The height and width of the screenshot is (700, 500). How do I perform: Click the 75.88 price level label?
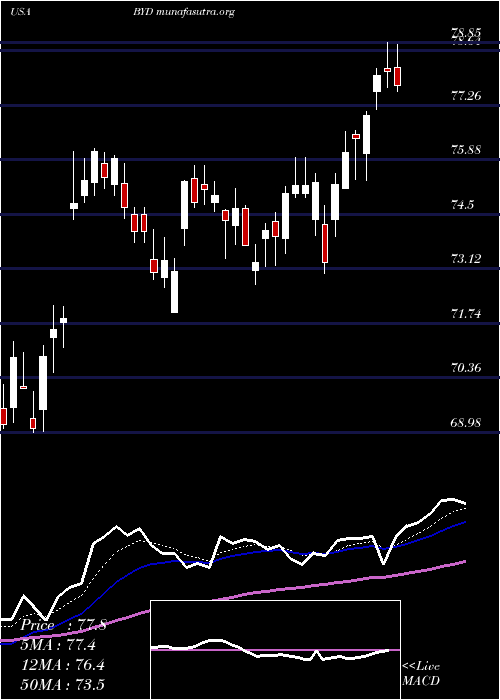coord(466,149)
